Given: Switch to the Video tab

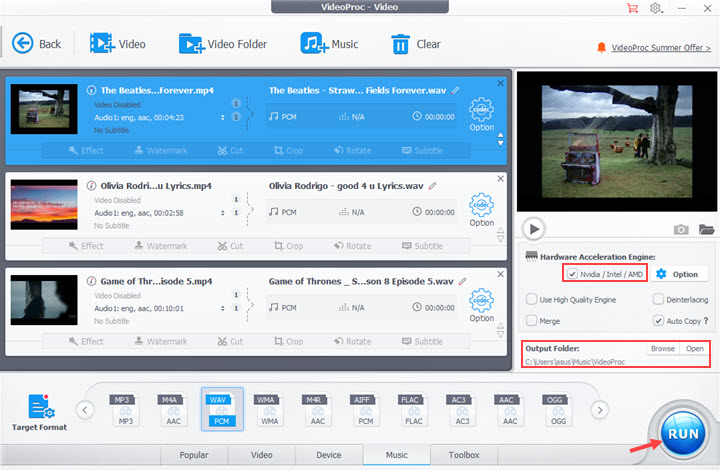Looking at the screenshot, I should (x=261, y=455).
